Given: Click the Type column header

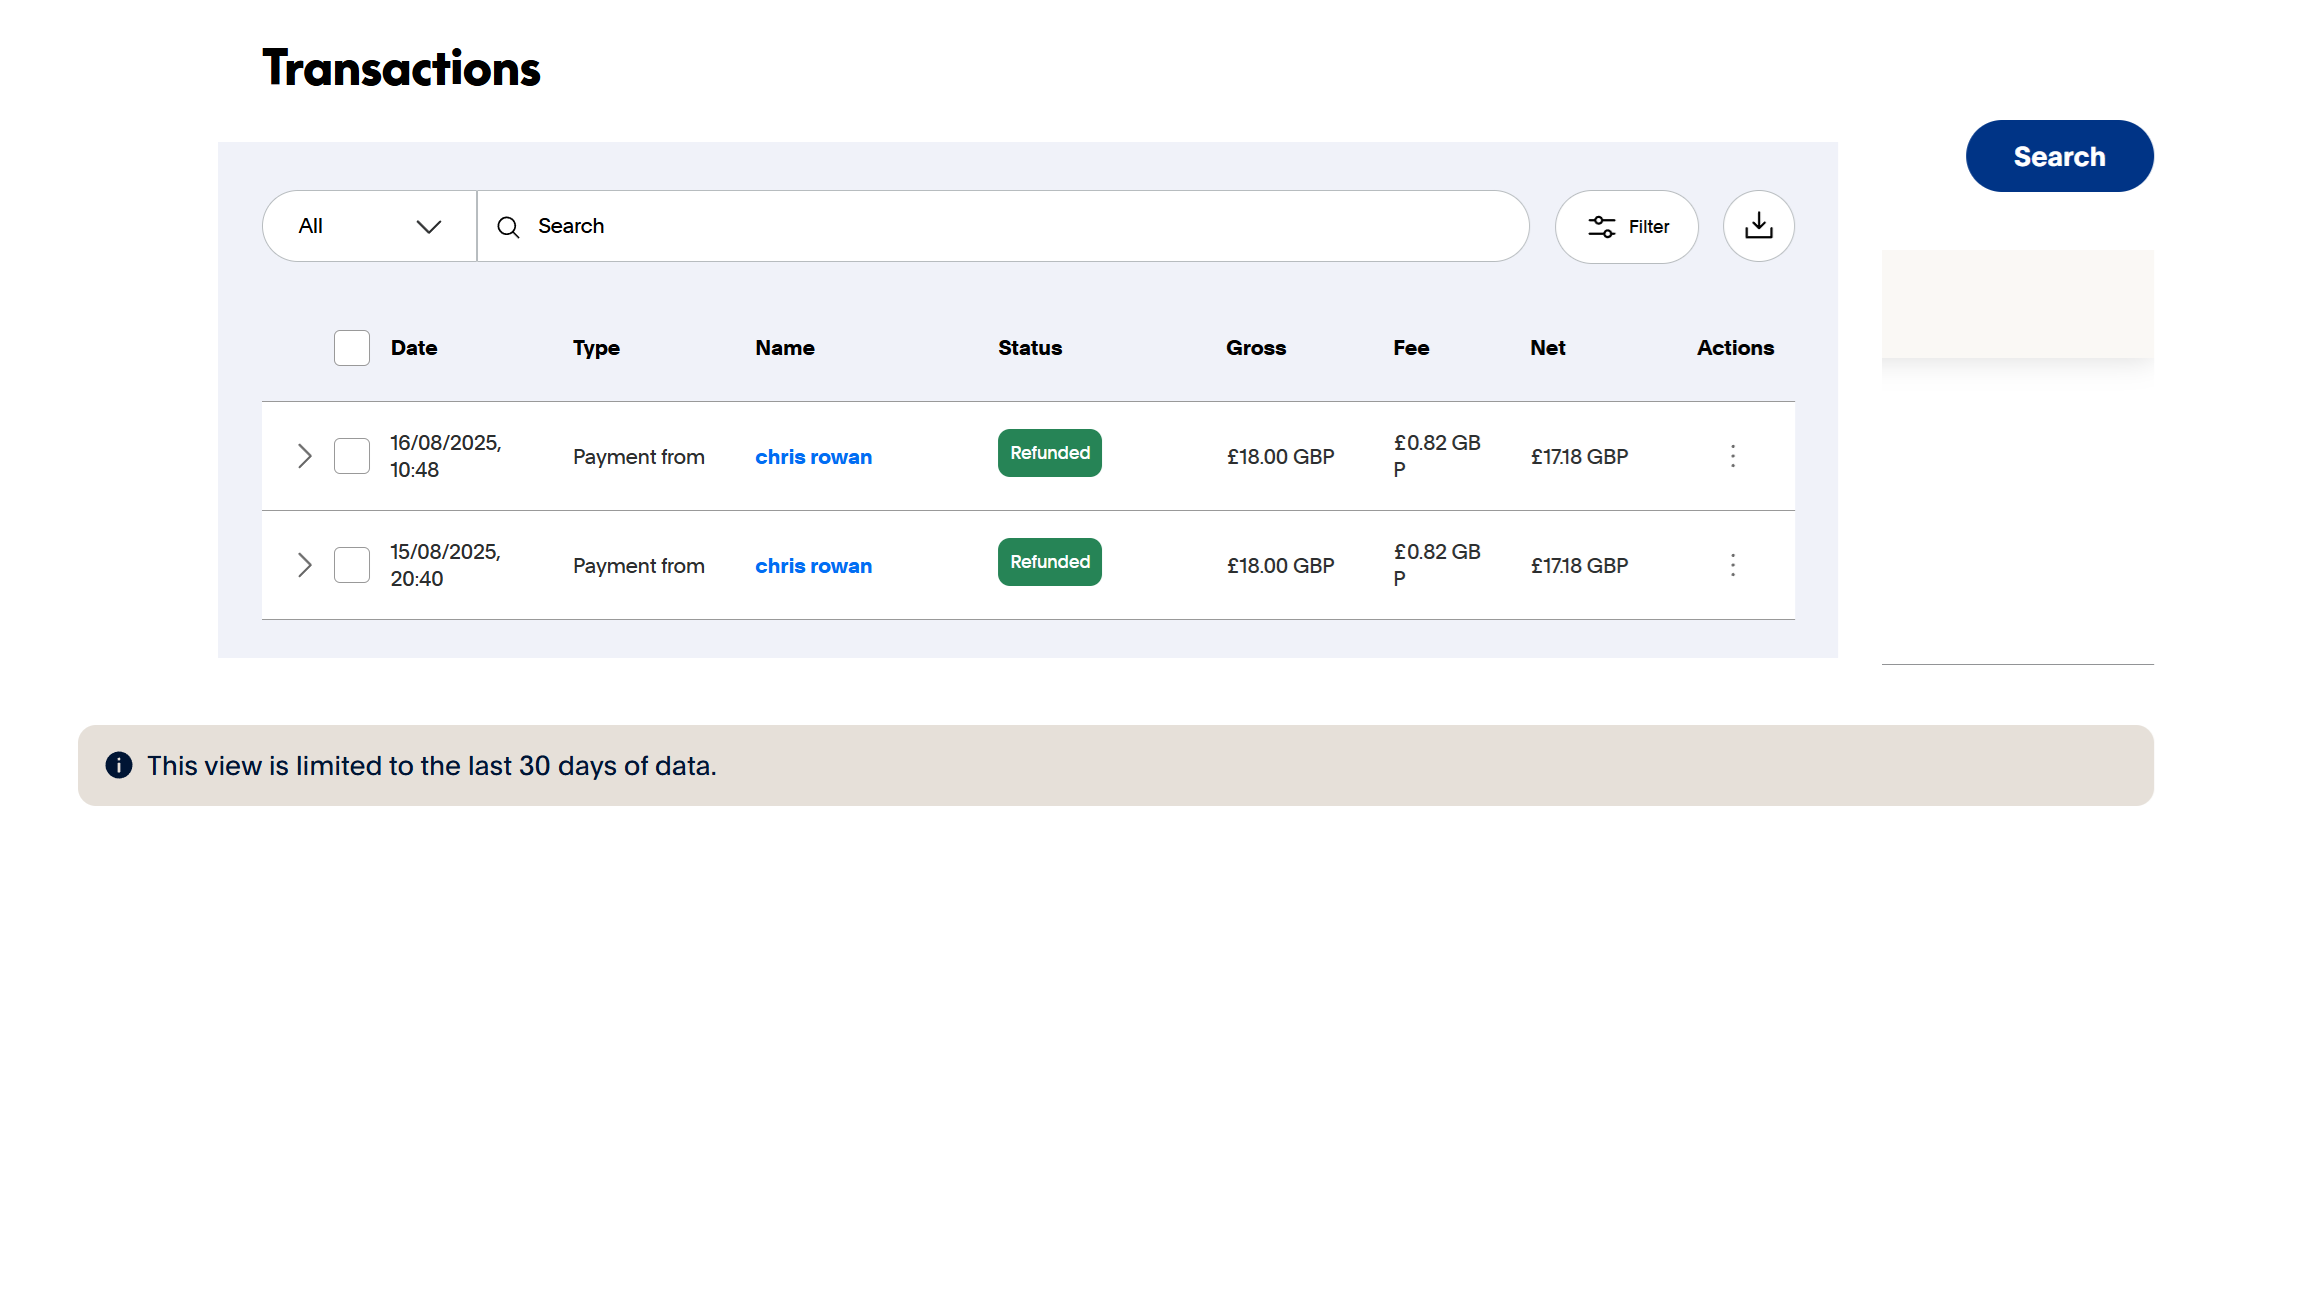Looking at the screenshot, I should 596,348.
